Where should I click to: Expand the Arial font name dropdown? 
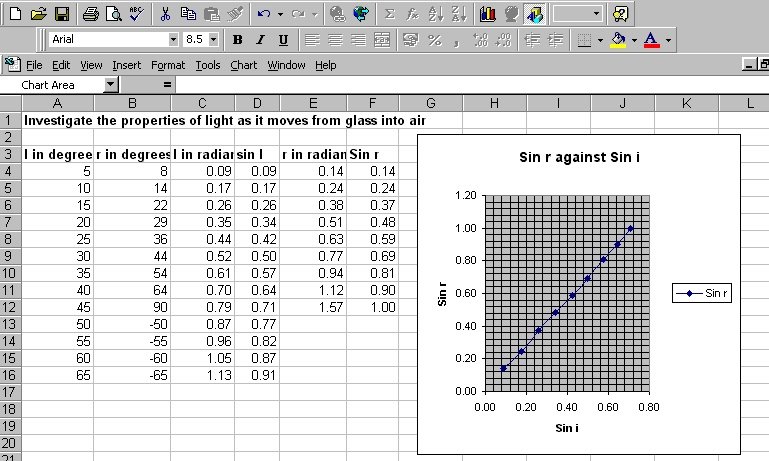(x=174, y=40)
